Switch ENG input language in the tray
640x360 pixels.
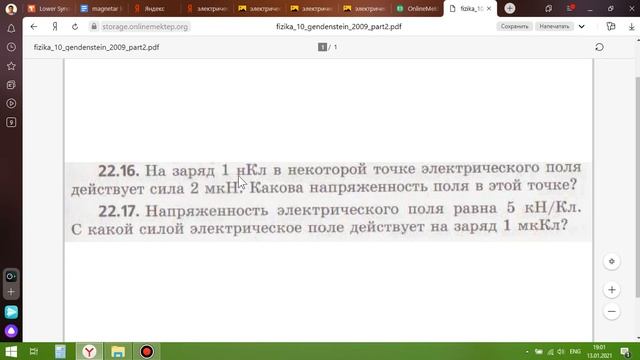575,351
